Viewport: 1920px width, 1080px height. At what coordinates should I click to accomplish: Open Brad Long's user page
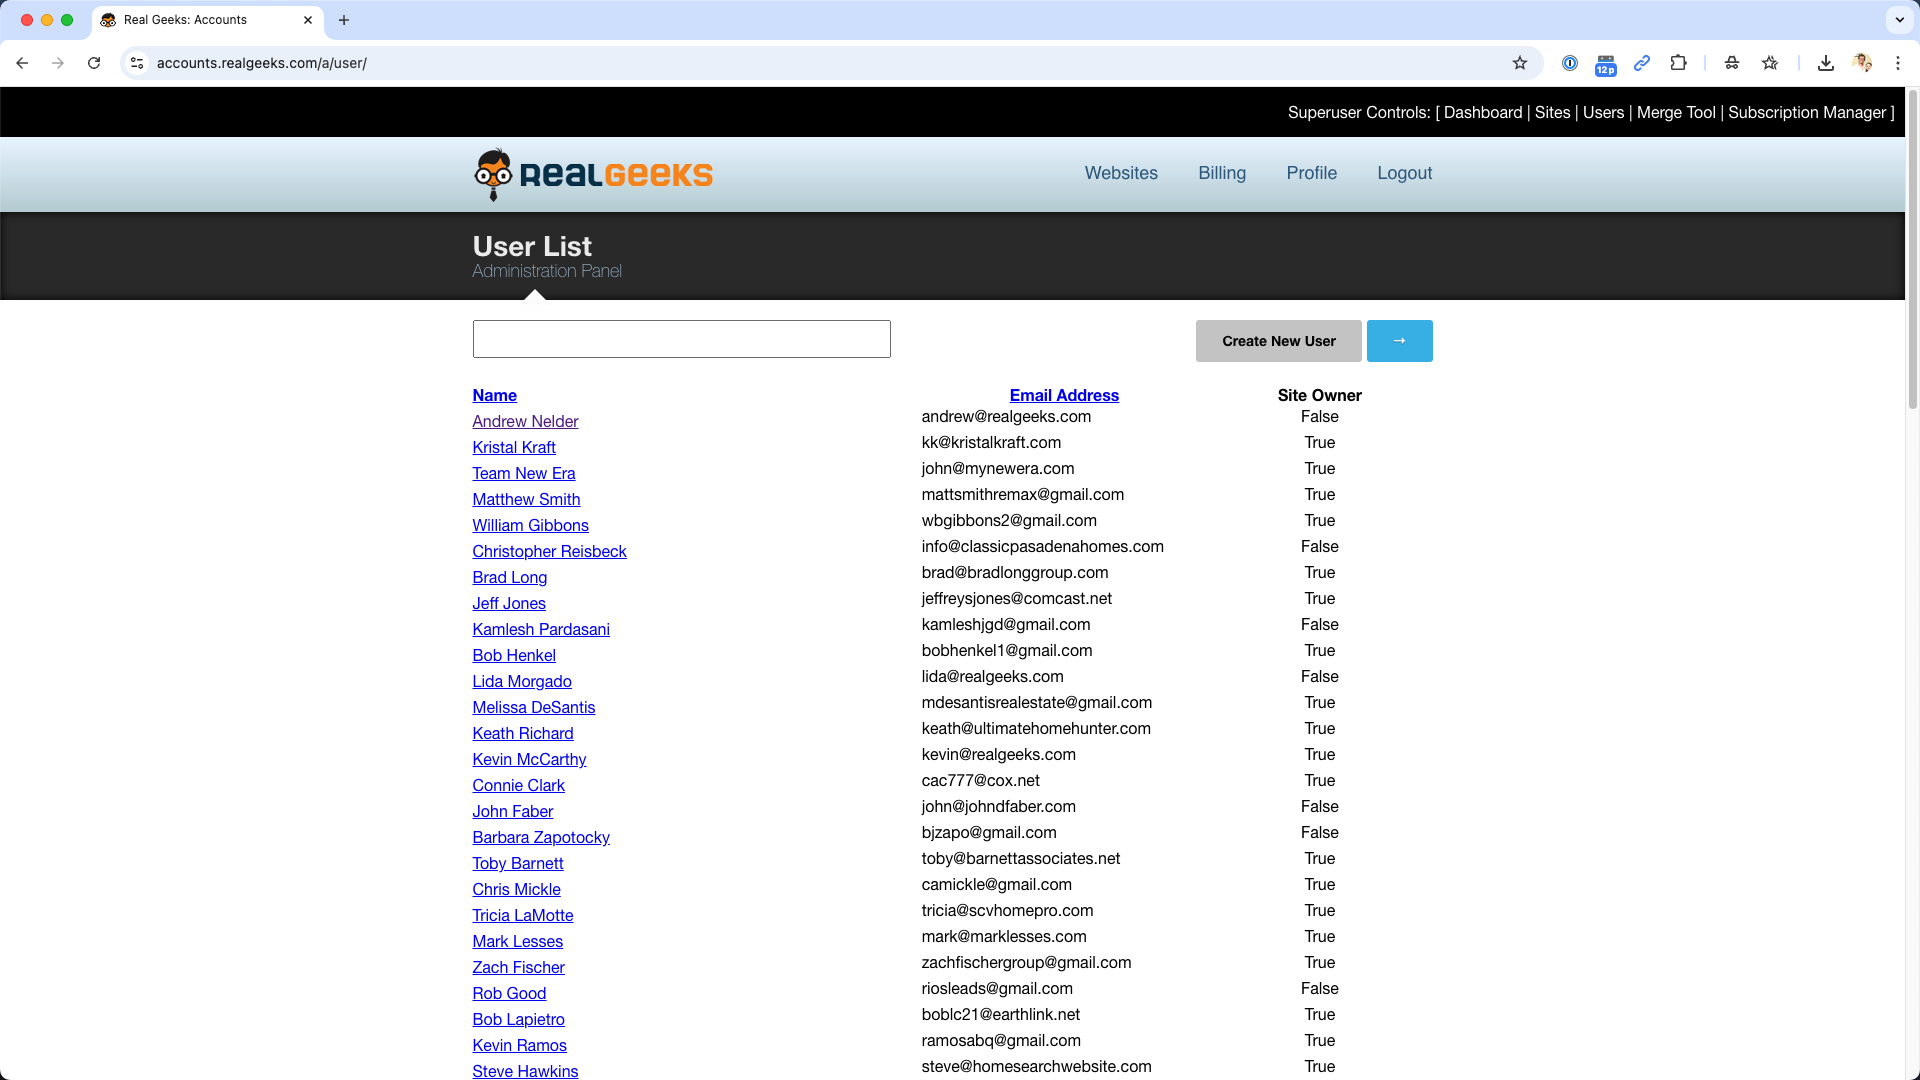click(509, 578)
